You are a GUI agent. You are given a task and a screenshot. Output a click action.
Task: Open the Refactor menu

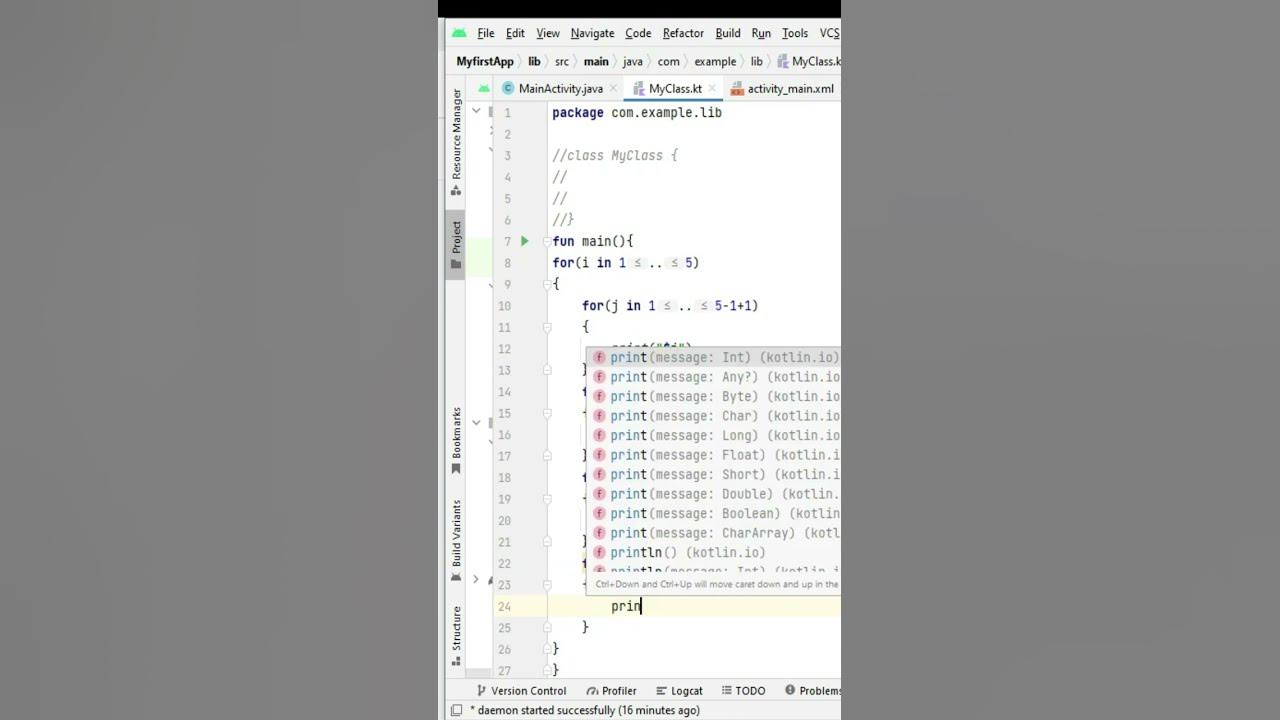click(x=683, y=33)
